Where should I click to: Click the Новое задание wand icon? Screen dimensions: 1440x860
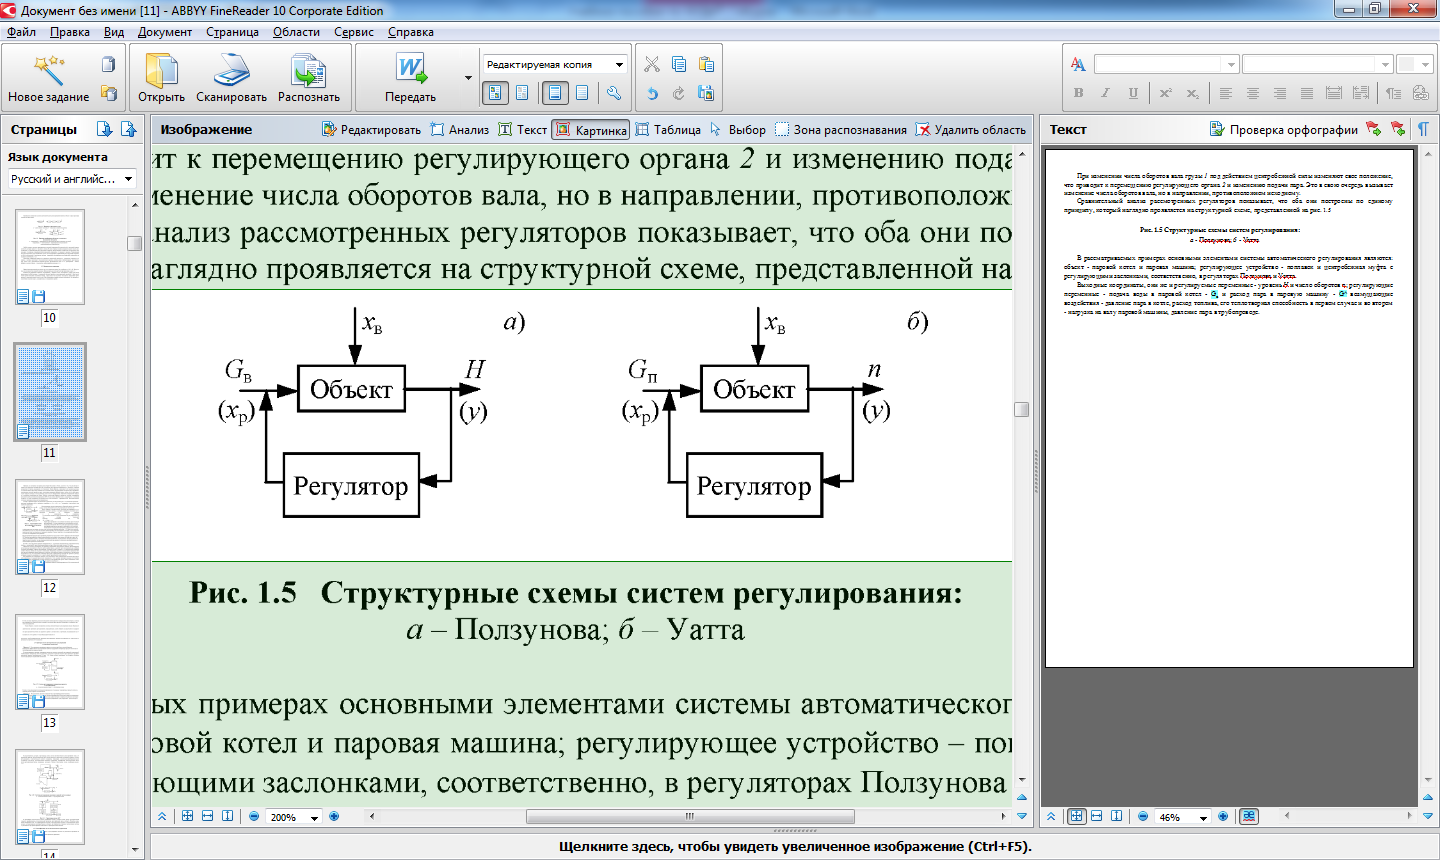(48, 70)
